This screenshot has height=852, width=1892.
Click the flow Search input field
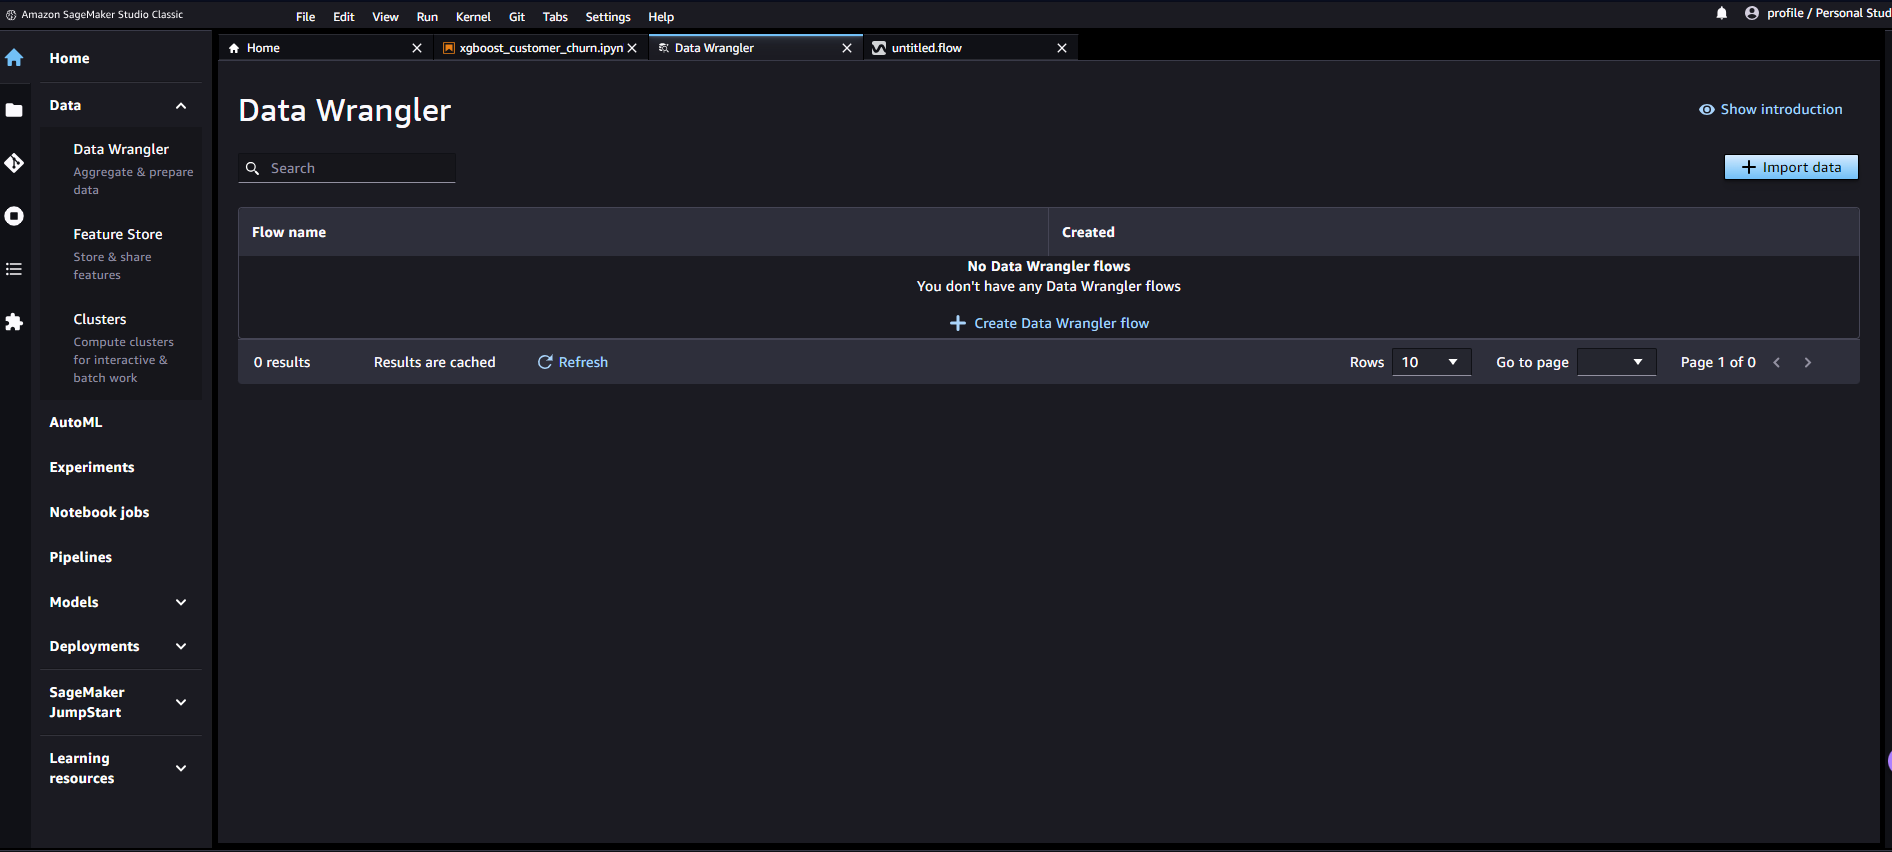point(347,168)
